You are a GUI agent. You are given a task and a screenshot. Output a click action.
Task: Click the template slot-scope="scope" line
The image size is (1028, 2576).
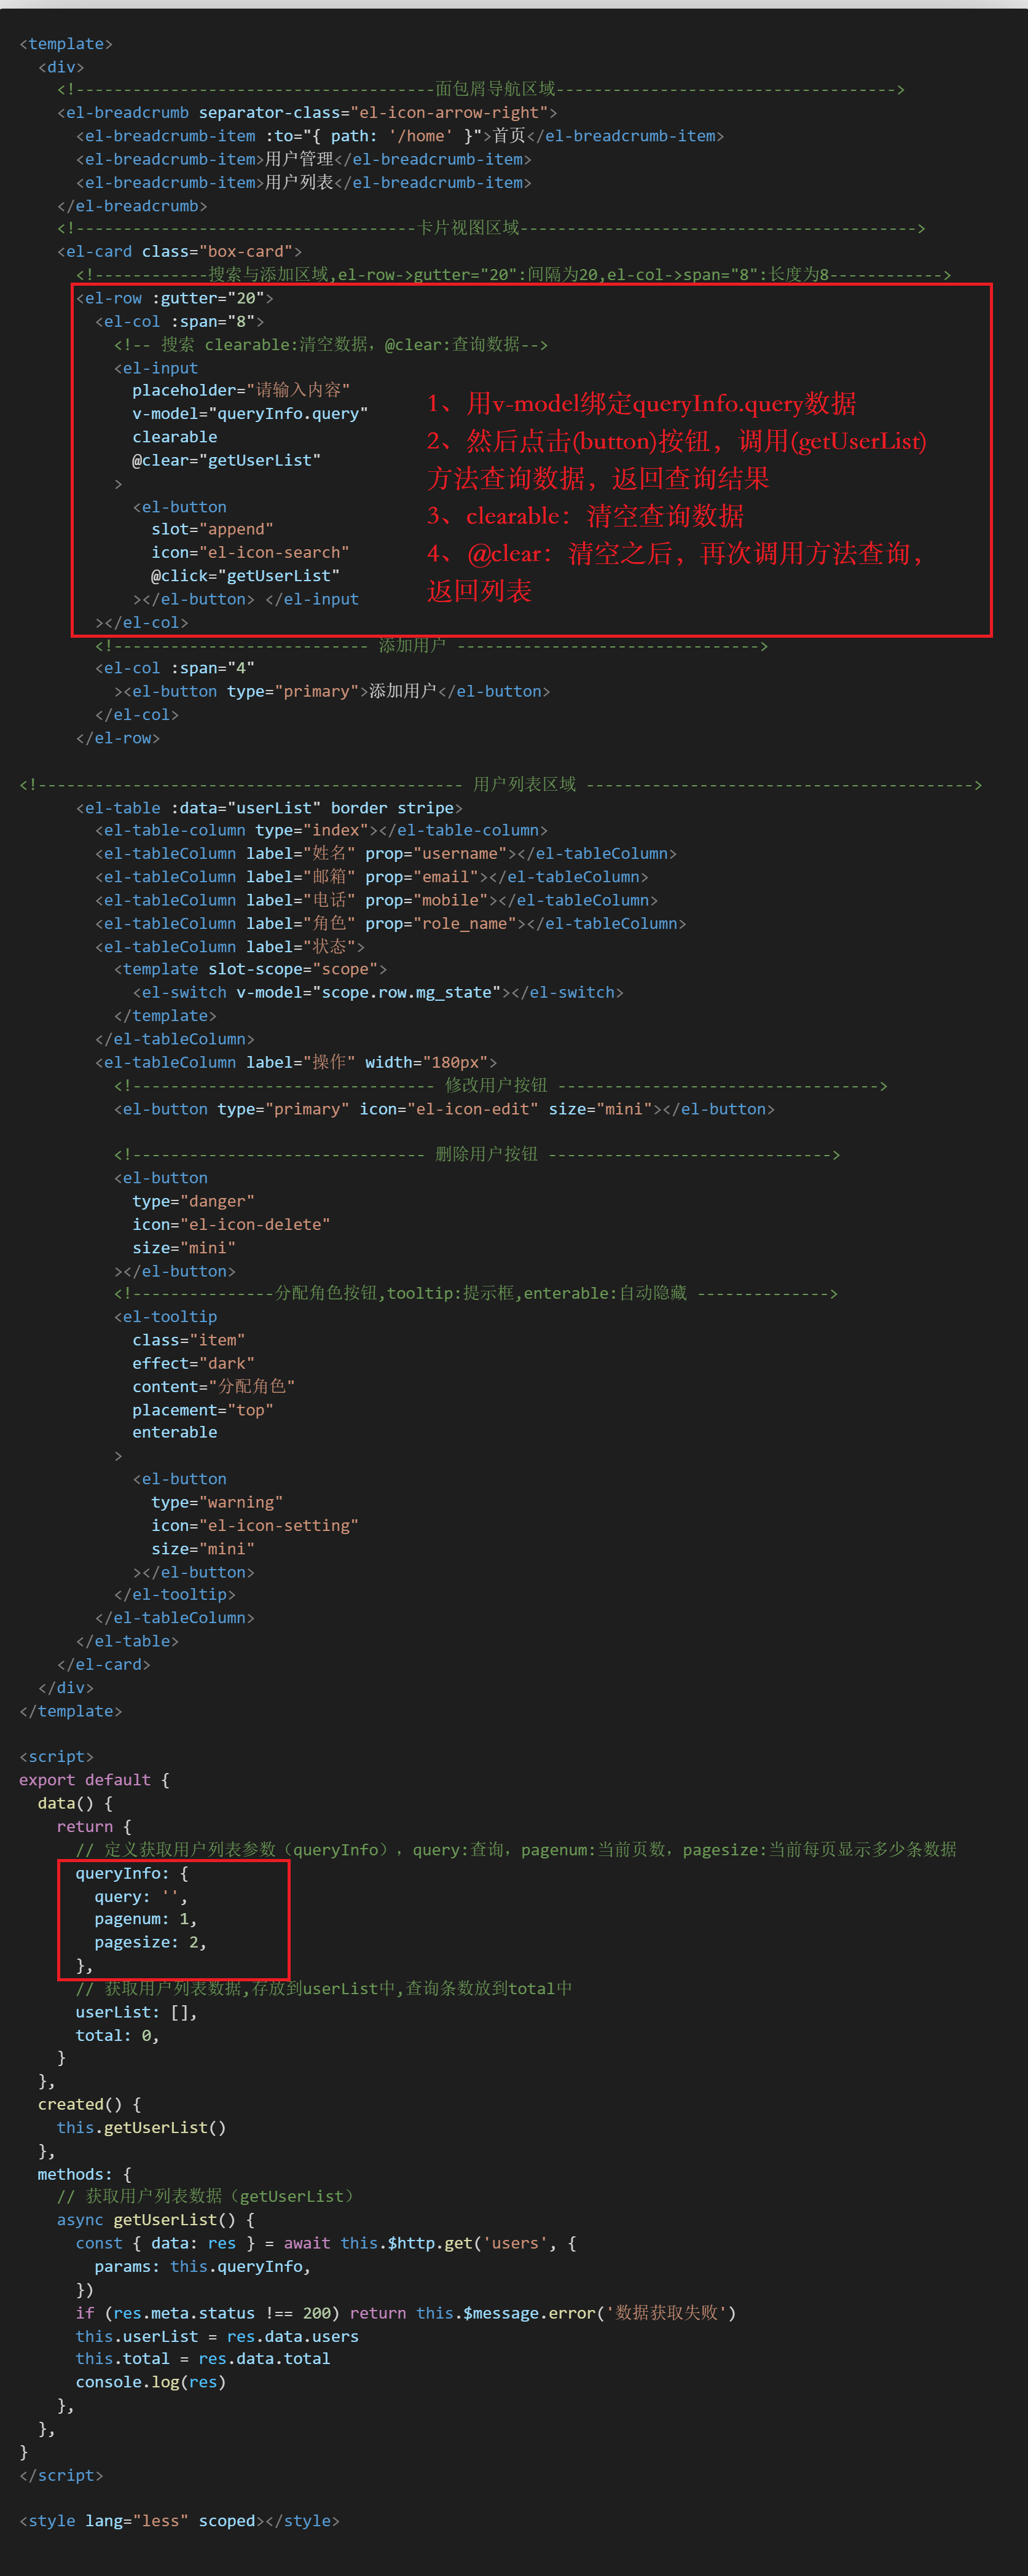pyautogui.click(x=251, y=970)
